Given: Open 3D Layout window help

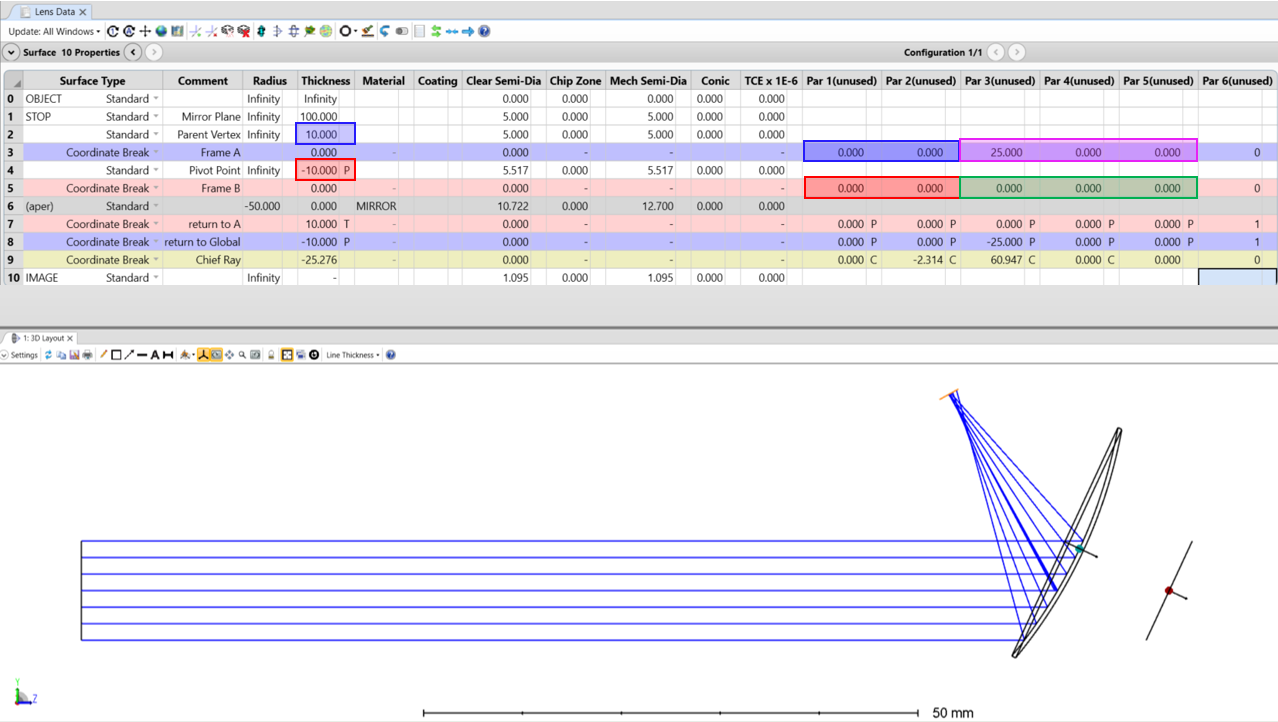Looking at the screenshot, I should click(x=391, y=355).
